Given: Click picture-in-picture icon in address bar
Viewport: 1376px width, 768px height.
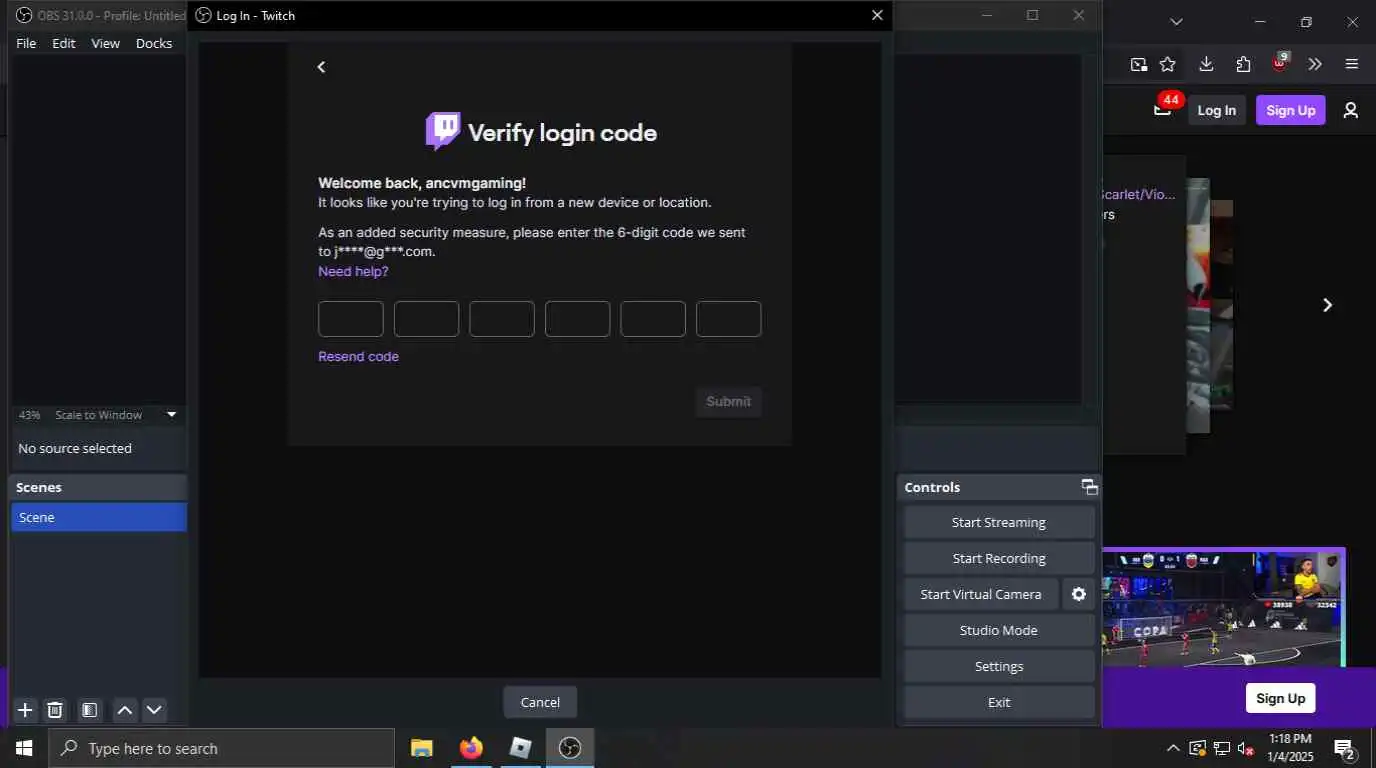Looking at the screenshot, I should (1139, 64).
